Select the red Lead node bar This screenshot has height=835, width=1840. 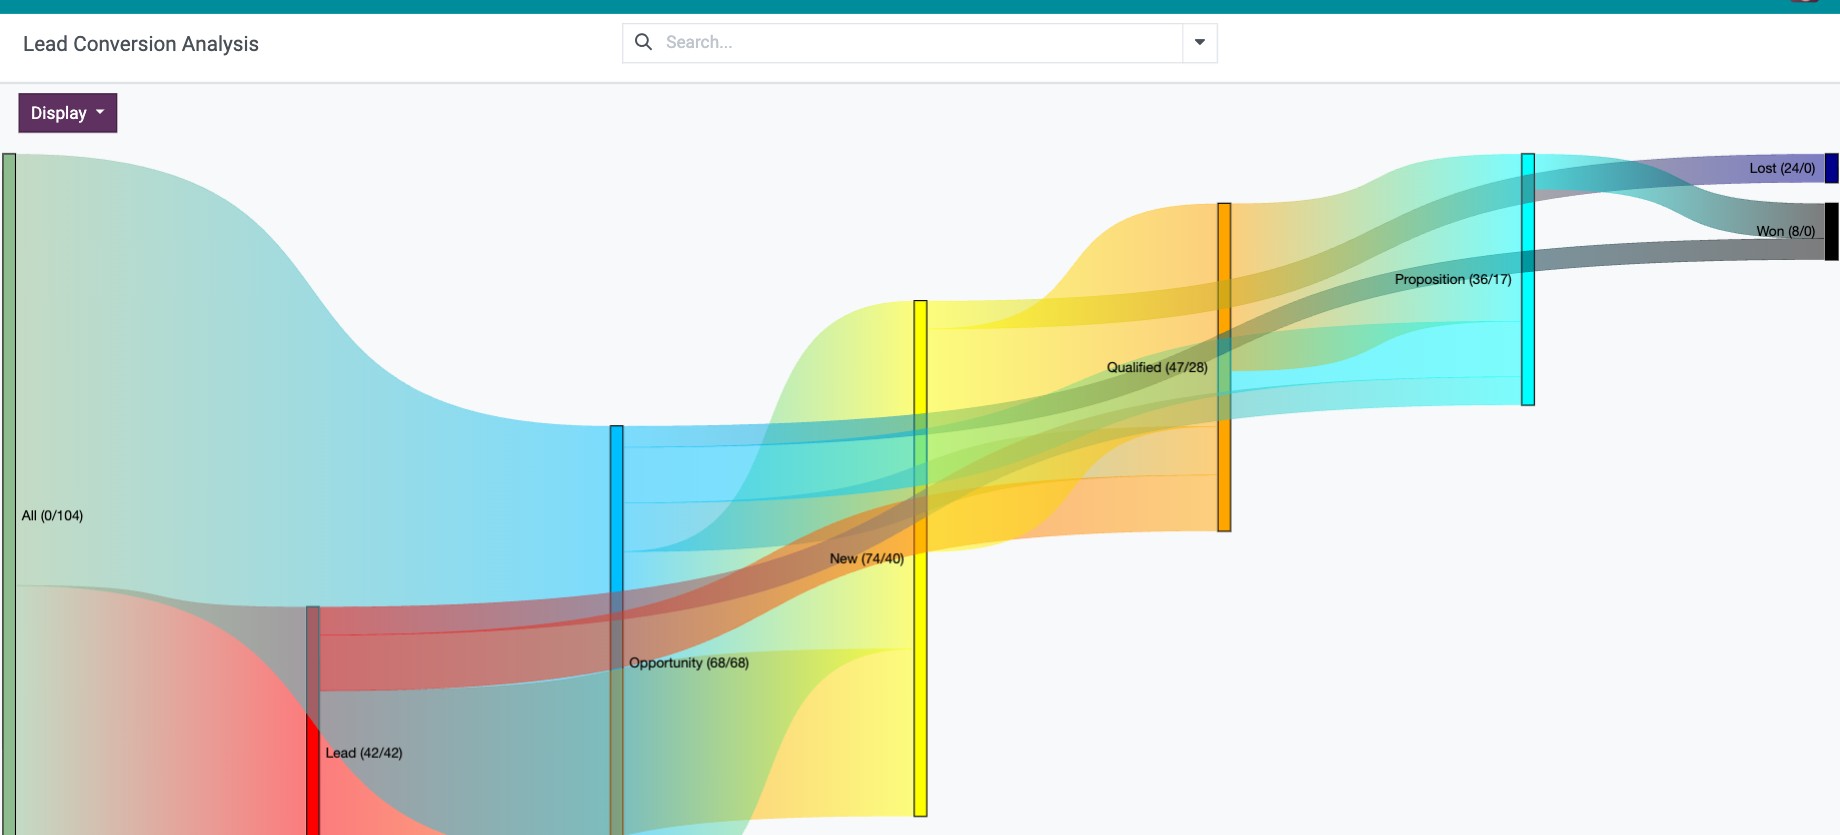click(313, 720)
